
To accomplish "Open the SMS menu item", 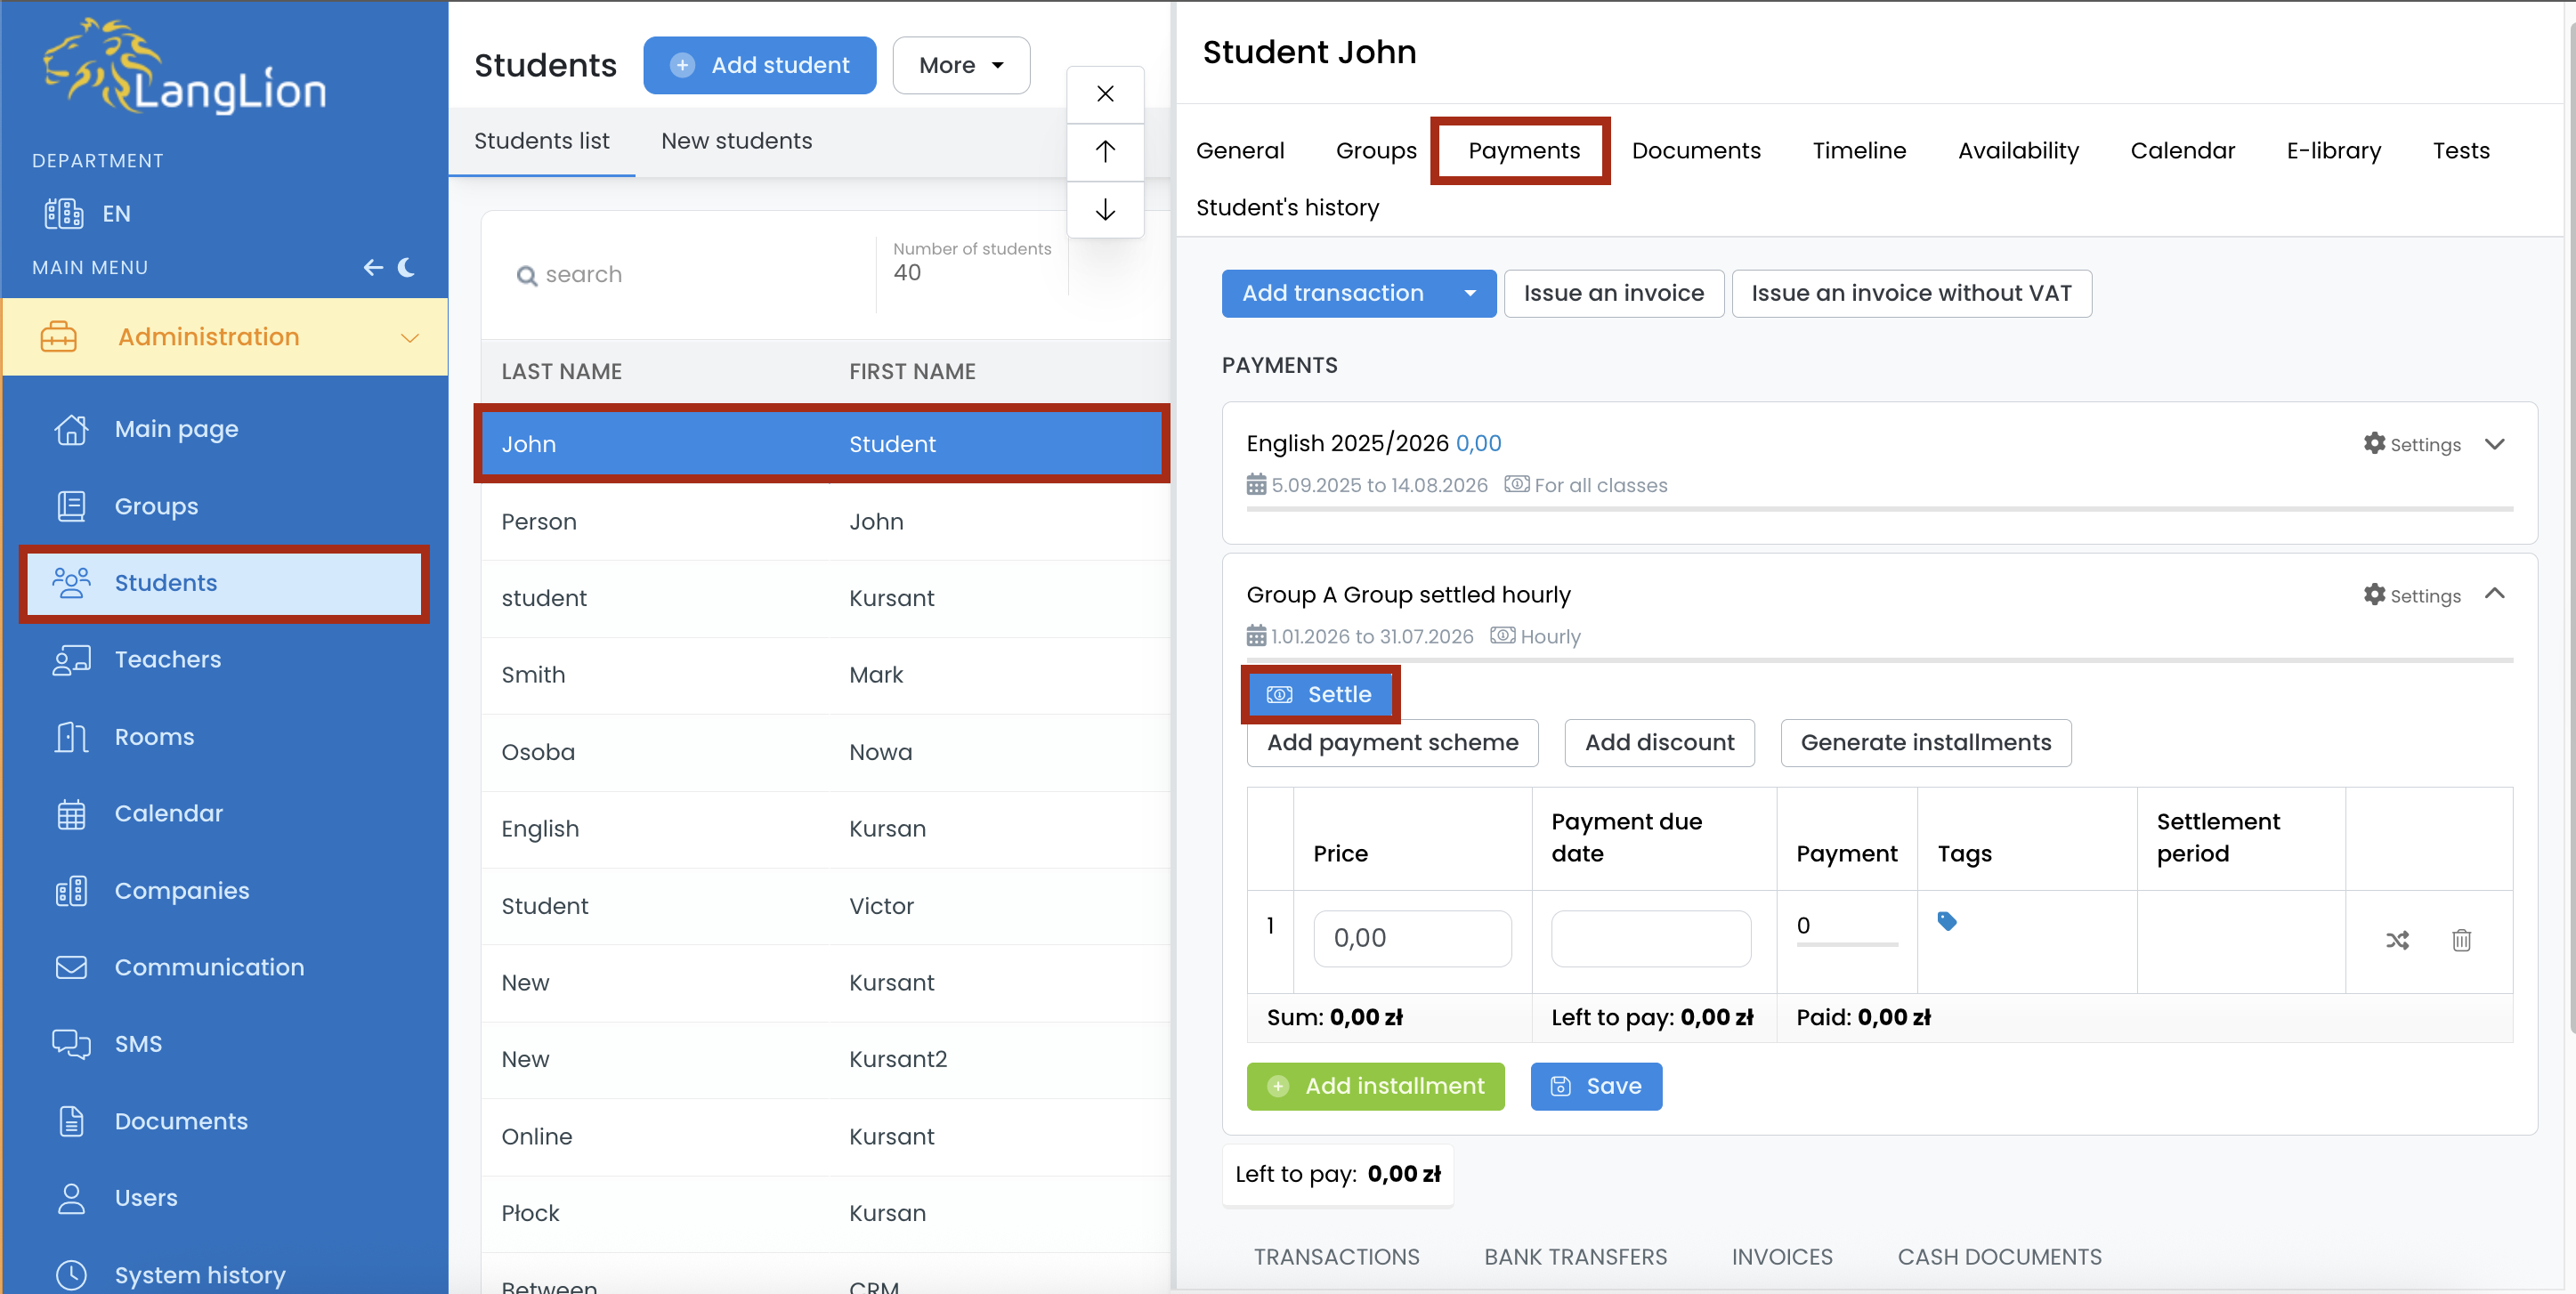I will click(138, 1044).
